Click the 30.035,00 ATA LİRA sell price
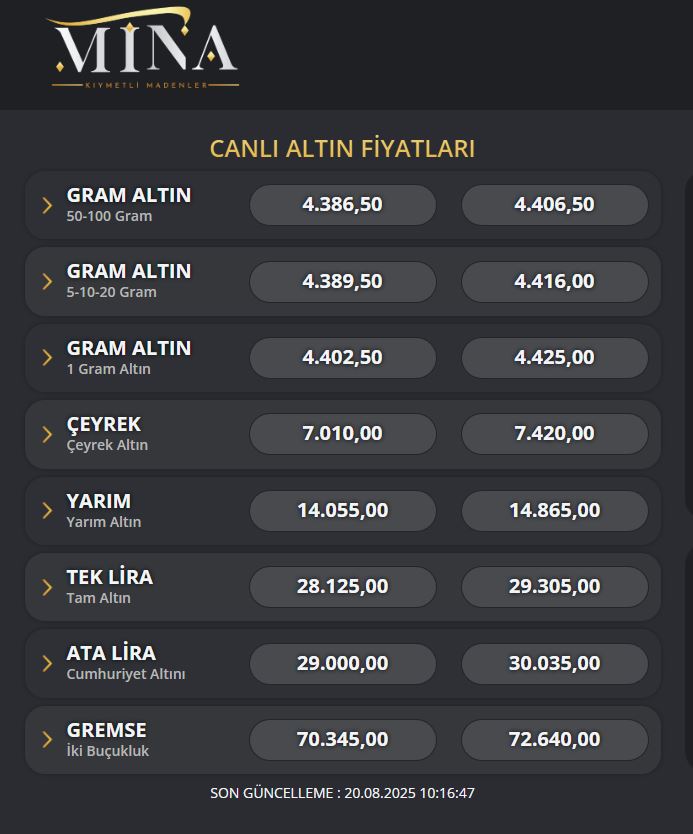 click(x=554, y=663)
